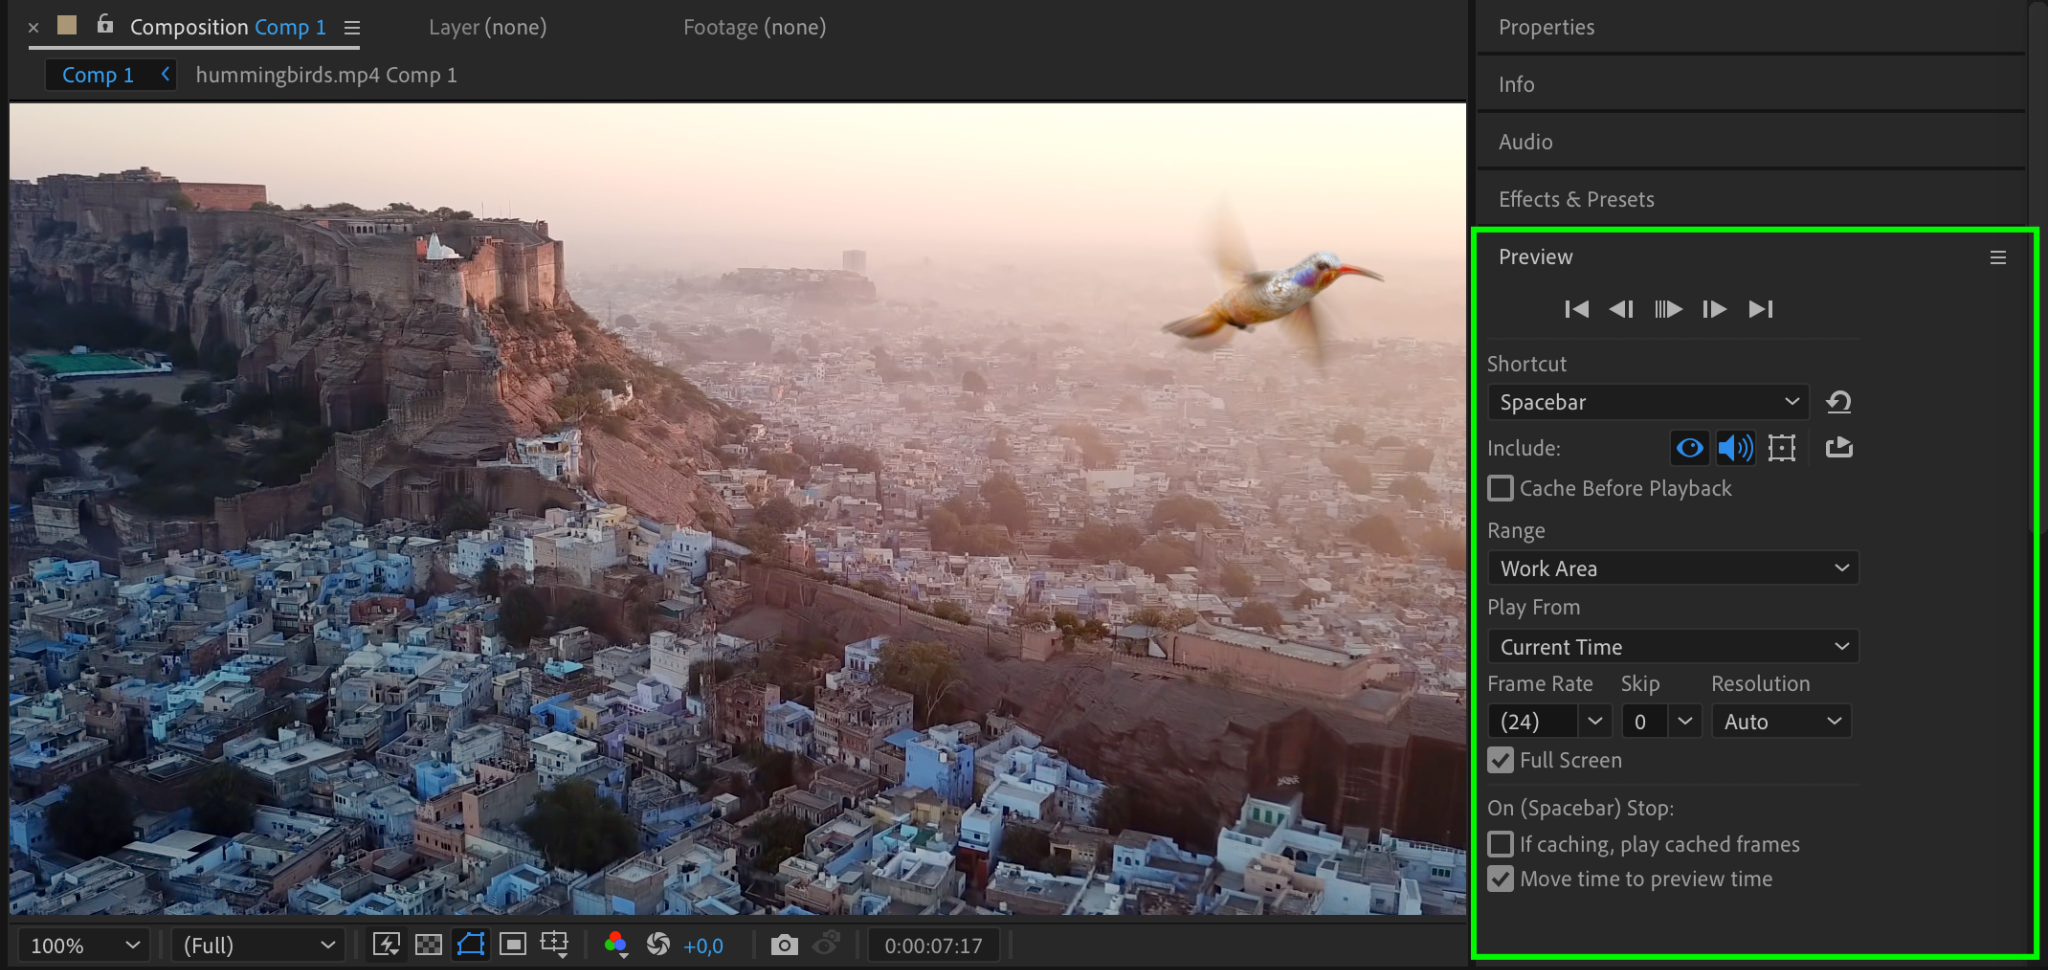
Task: Adjust the exposure value +0,0
Action: tap(704, 946)
